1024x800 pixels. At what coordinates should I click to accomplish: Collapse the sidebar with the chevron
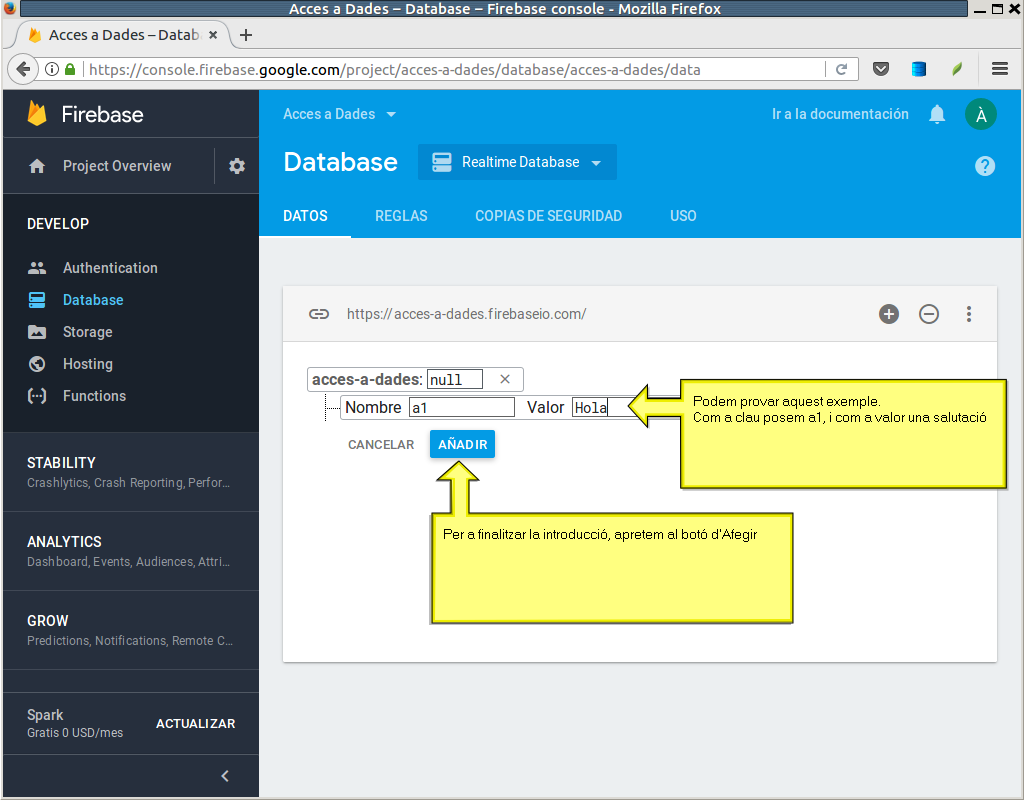tap(225, 776)
